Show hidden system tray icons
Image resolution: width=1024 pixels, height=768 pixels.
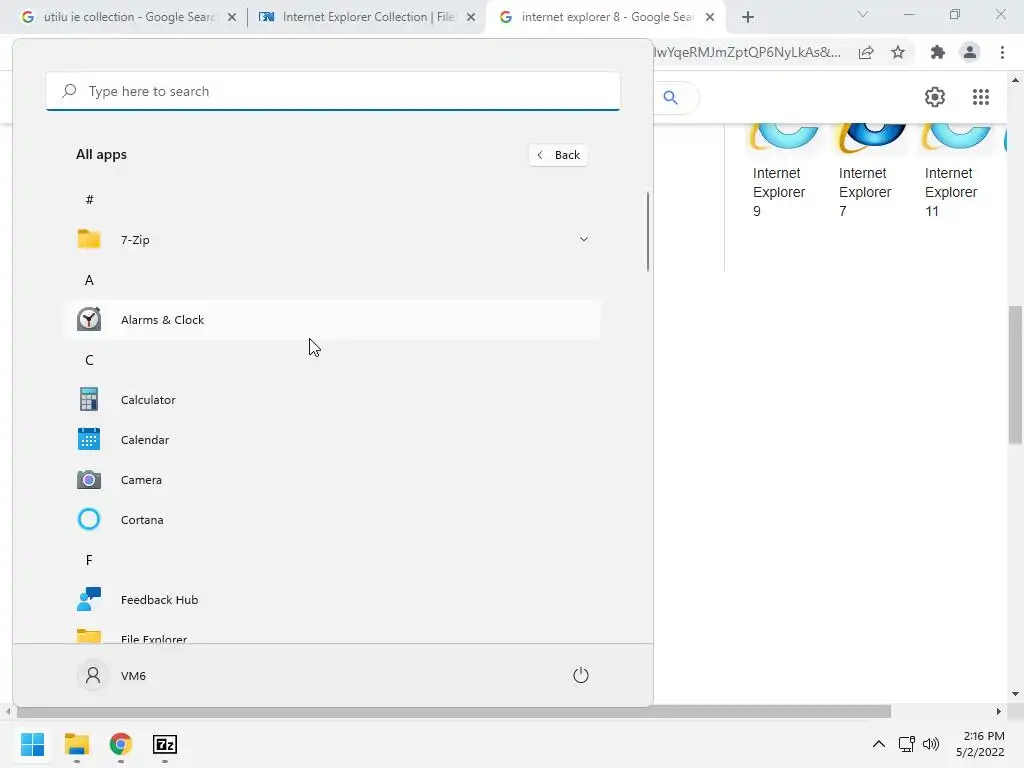pyautogui.click(x=879, y=744)
